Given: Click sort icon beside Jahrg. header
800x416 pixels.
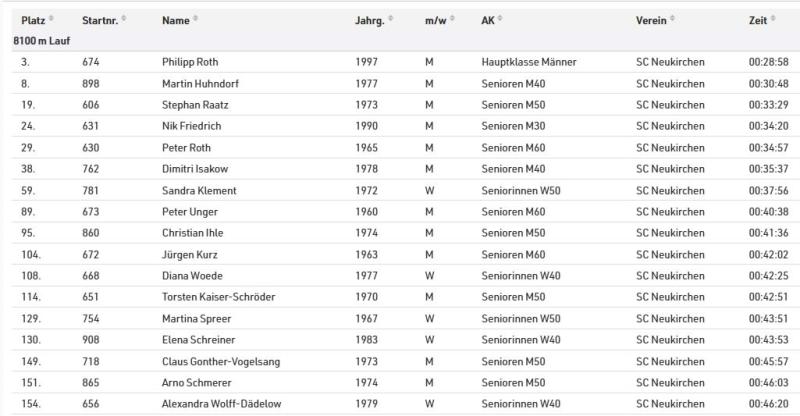Looking at the screenshot, I should pos(390,20).
